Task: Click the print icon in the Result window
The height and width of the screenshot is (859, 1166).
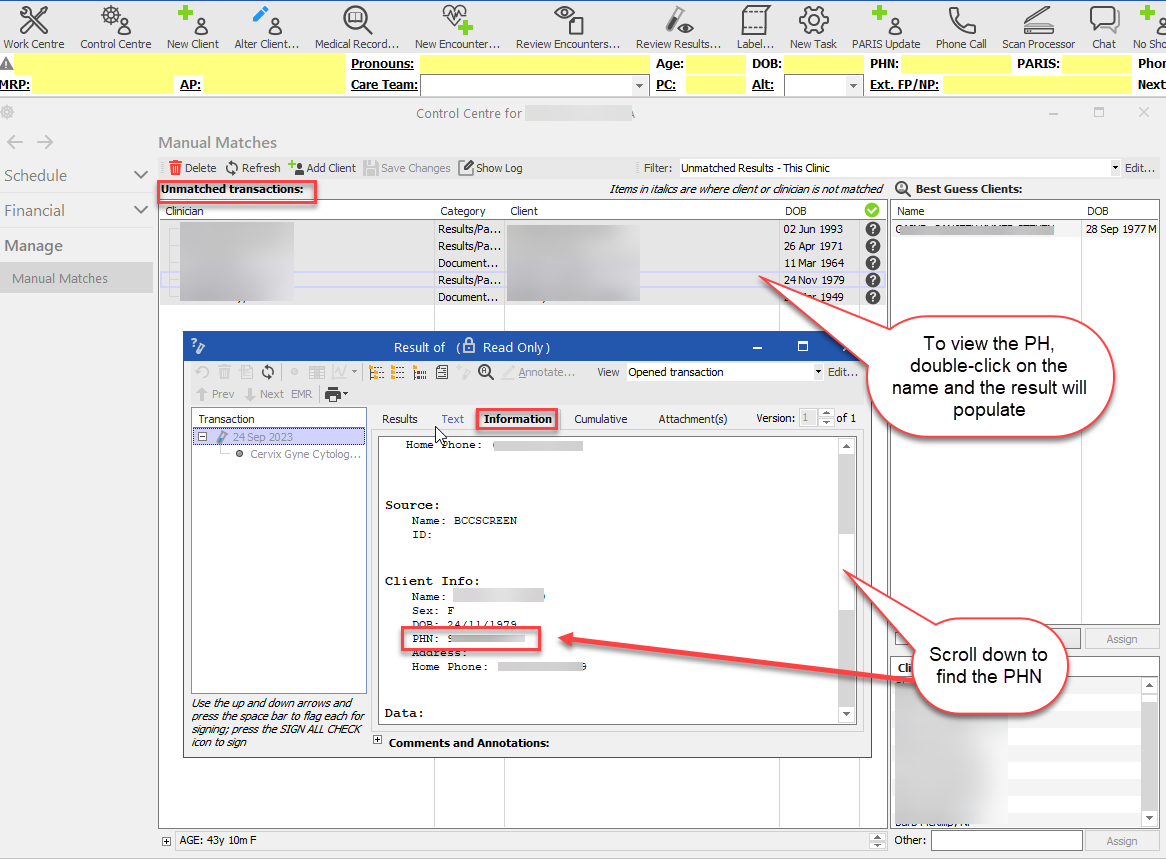Action: (332, 394)
